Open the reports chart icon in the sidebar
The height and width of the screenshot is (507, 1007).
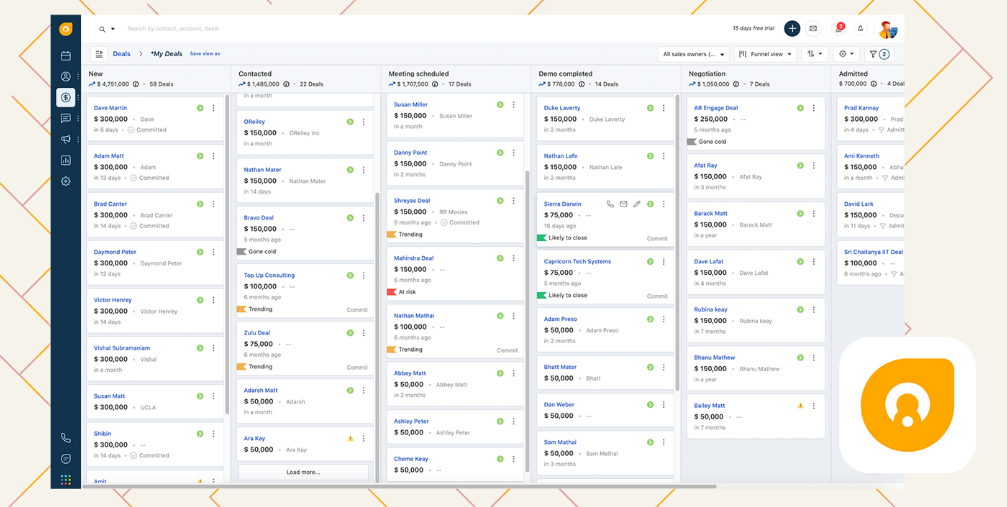coord(66,160)
